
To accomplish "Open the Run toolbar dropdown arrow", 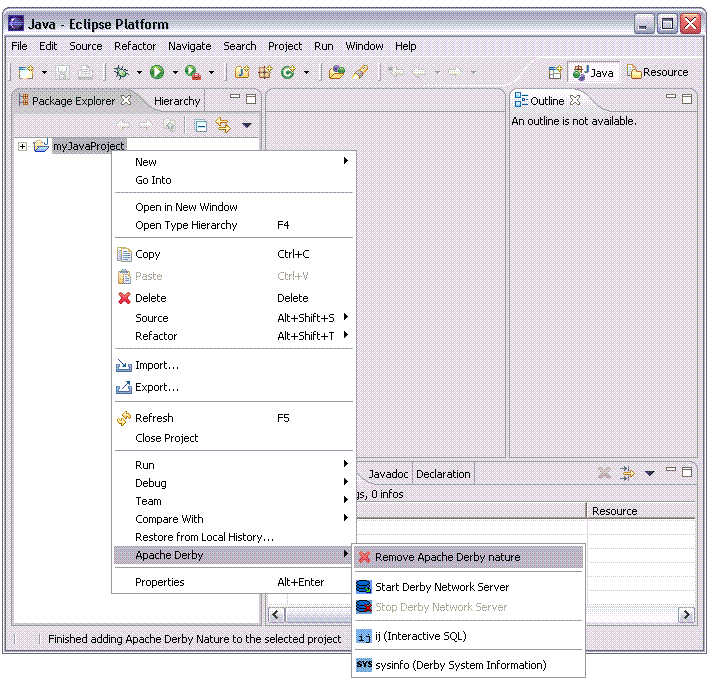I will [x=175, y=72].
